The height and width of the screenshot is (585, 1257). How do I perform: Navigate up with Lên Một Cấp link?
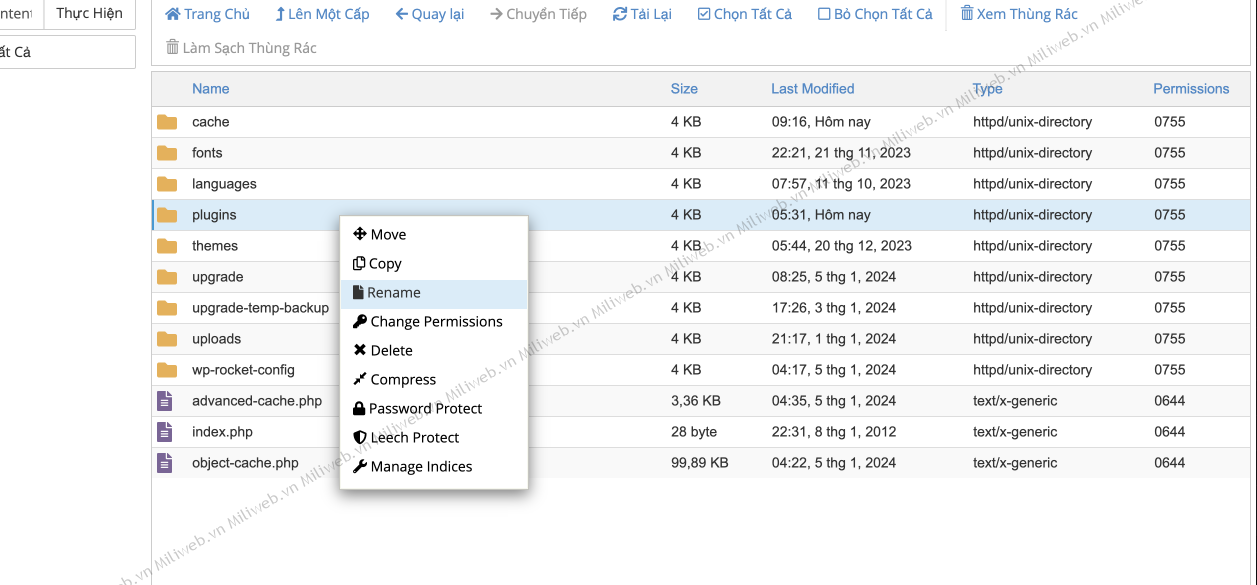[x=322, y=14]
